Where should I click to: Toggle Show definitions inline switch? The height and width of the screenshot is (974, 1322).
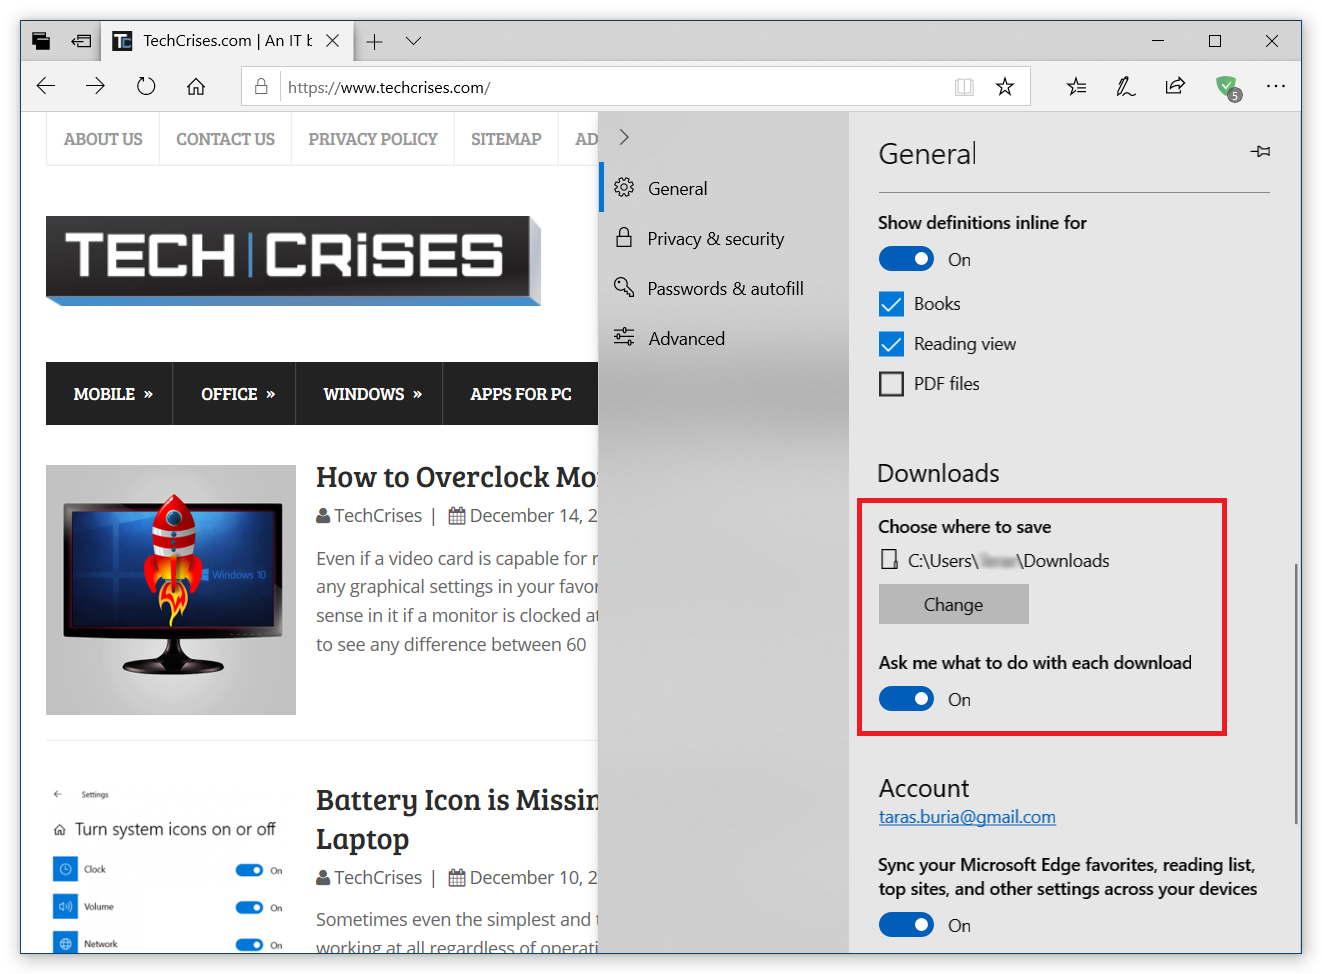[906, 259]
